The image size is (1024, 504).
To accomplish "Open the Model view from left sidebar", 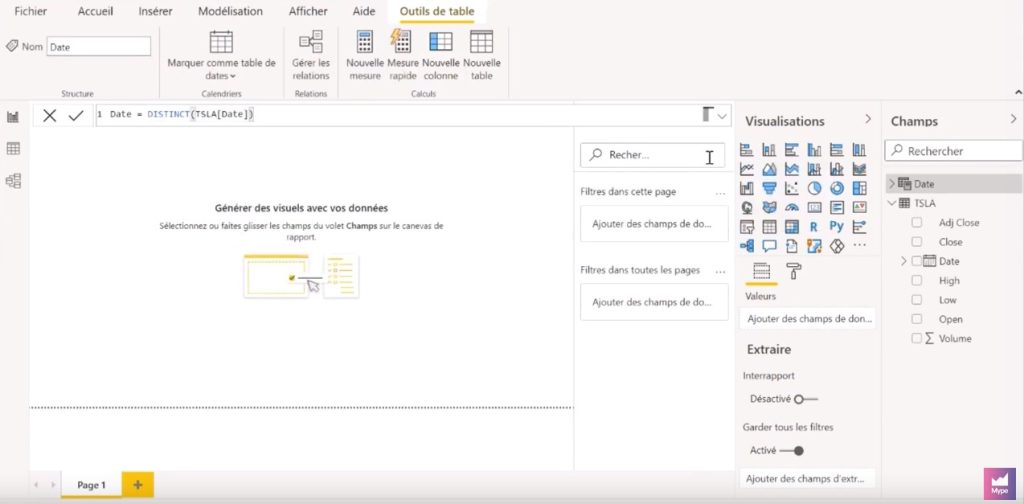I will coord(13,181).
